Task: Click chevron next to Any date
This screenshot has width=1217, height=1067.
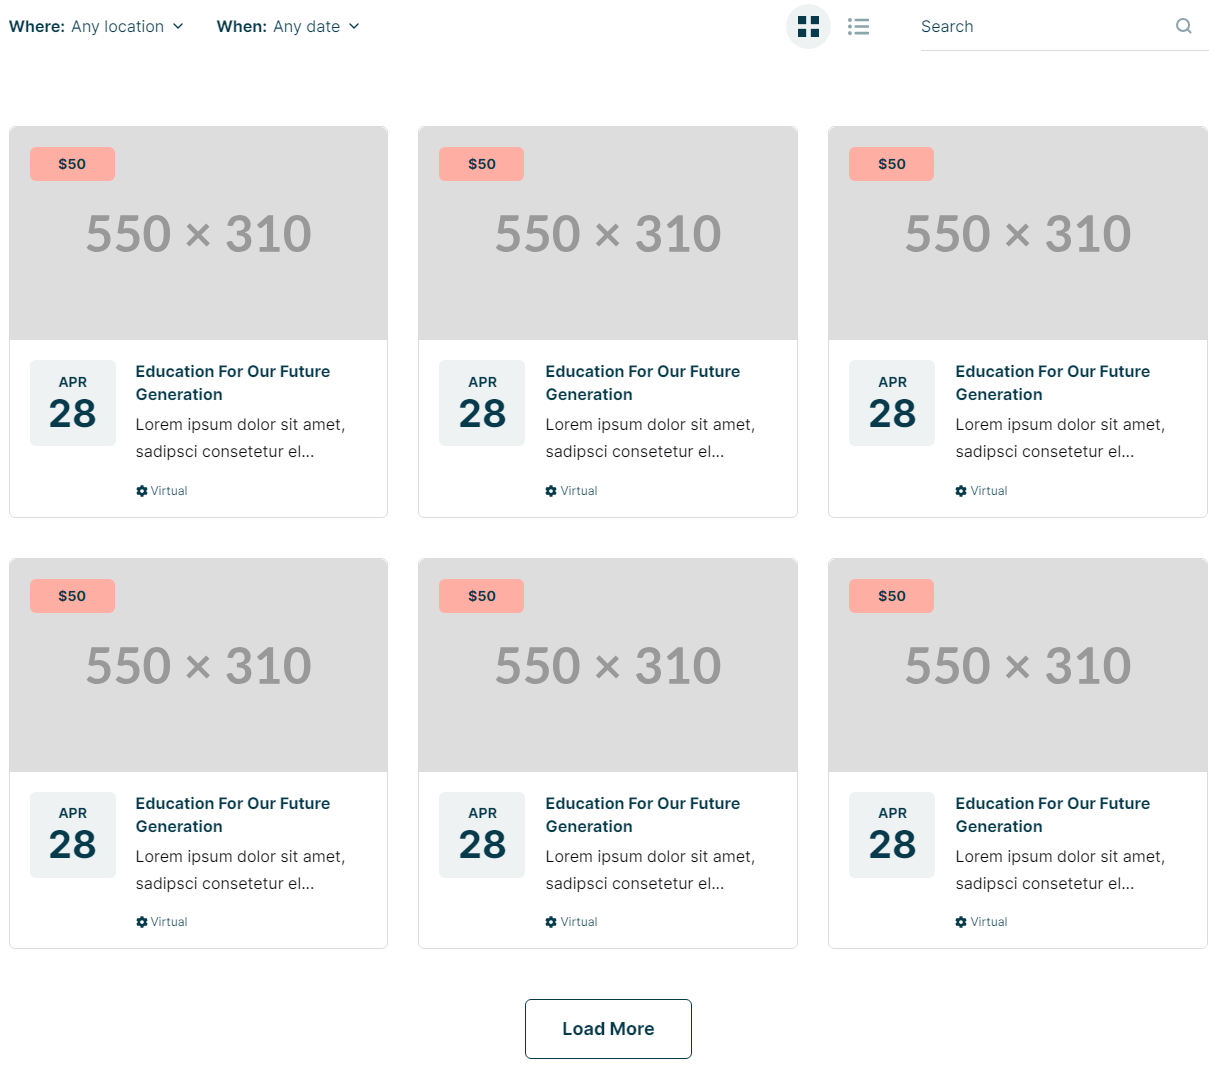Action: click(354, 26)
